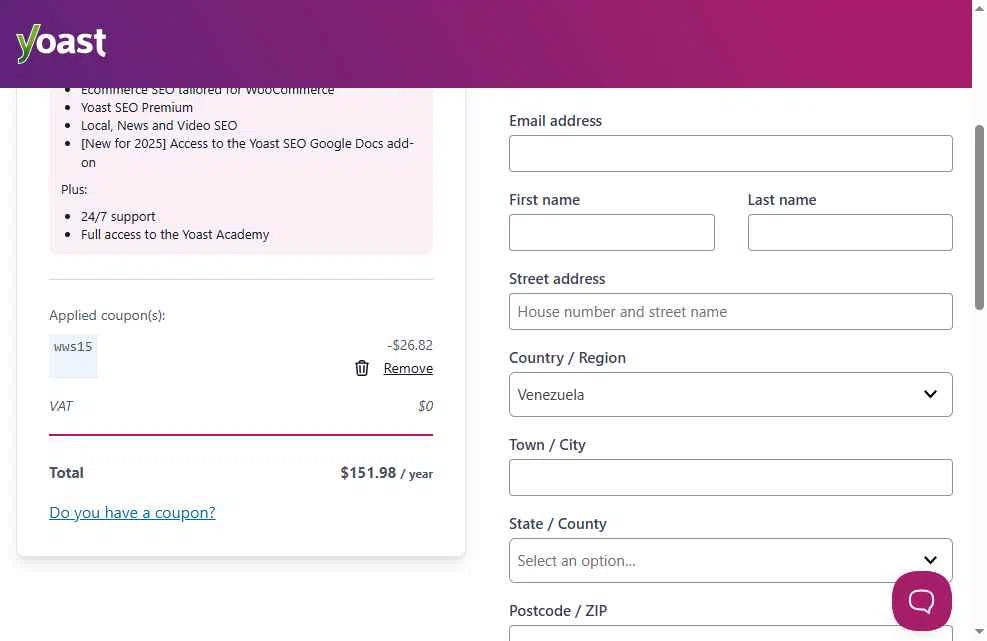Open the chat support bubble

(x=922, y=601)
